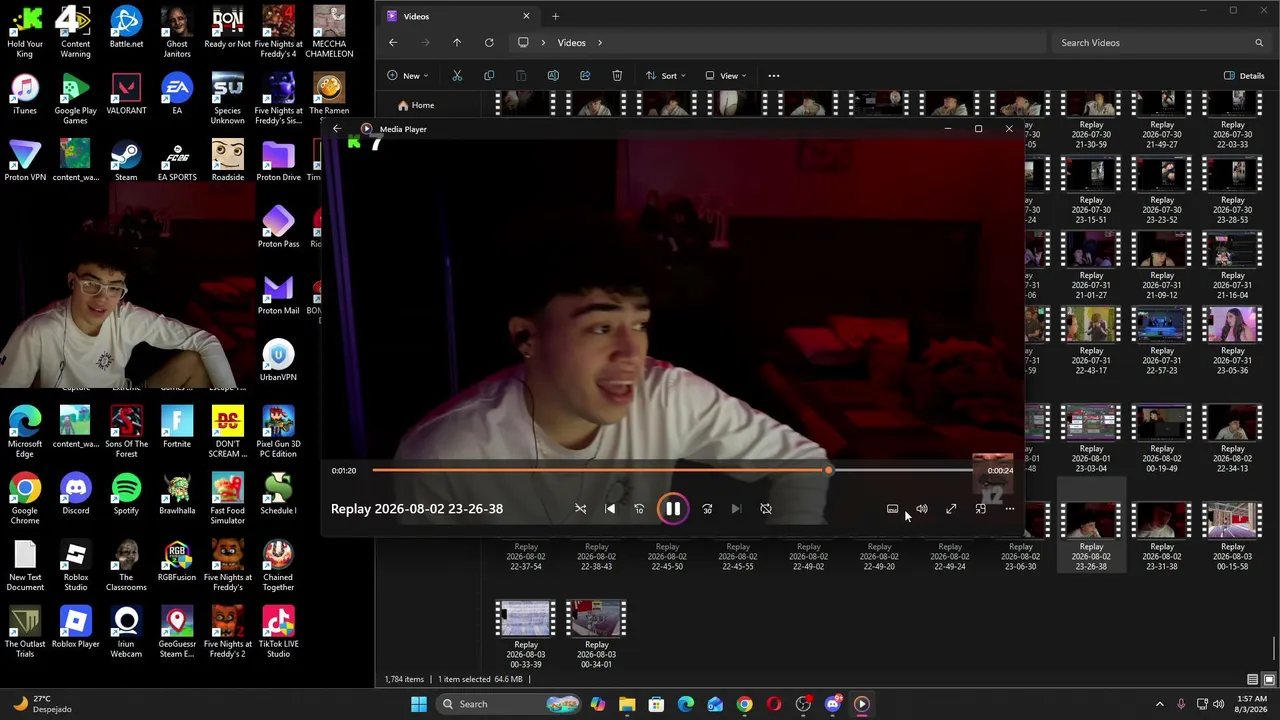1280x720 pixels.
Task: Toggle repeat mode in Media Player
Action: [766, 509]
